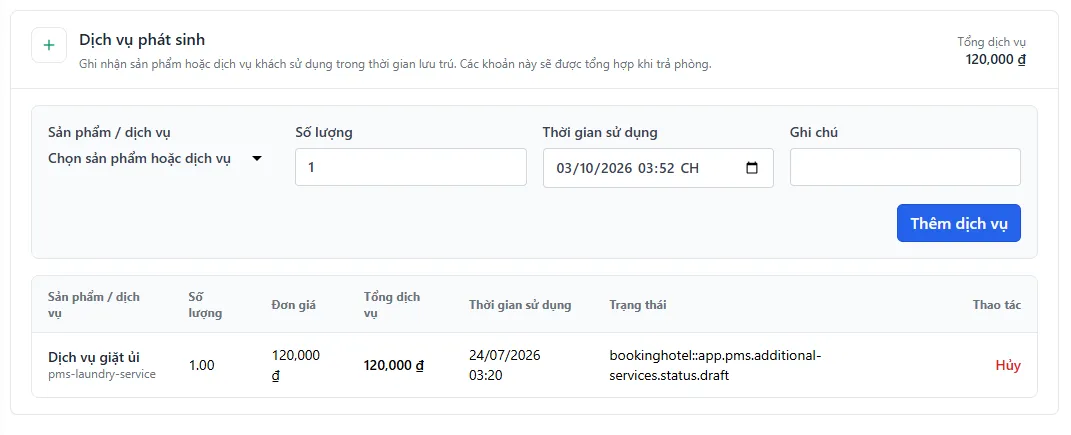This screenshot has height=435, width=1071.
Task: Click the quantity value 1.00
Action: (201, 365)
